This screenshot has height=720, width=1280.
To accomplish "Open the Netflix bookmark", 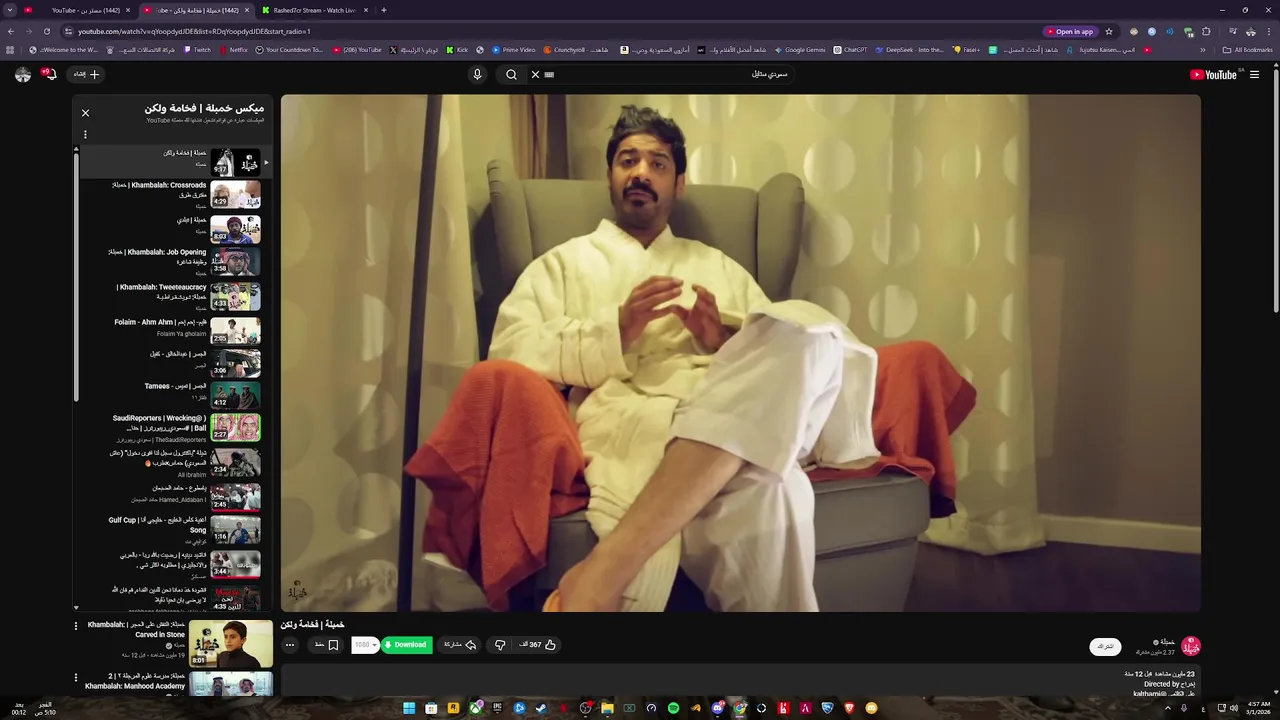I will coord(234,49).
